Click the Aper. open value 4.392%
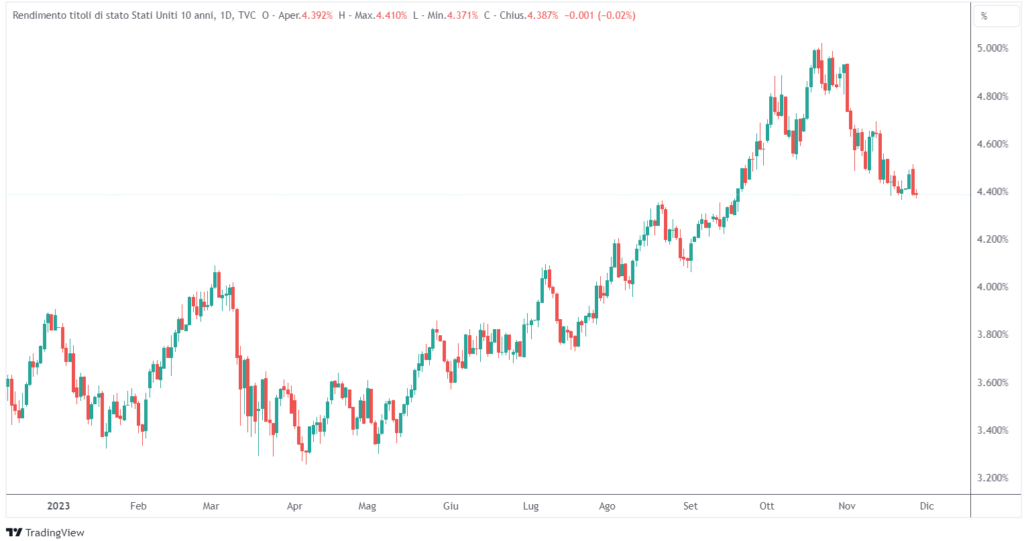 coord(314,16)
